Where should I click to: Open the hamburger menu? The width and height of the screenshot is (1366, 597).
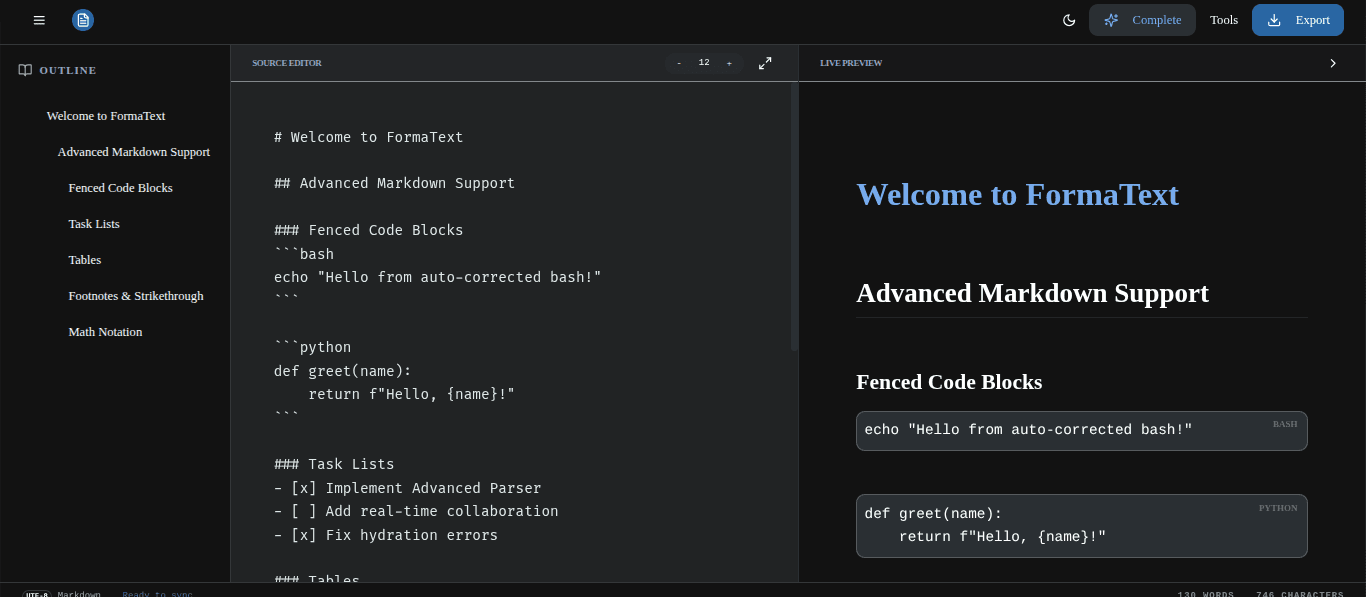tap(39, 20)
